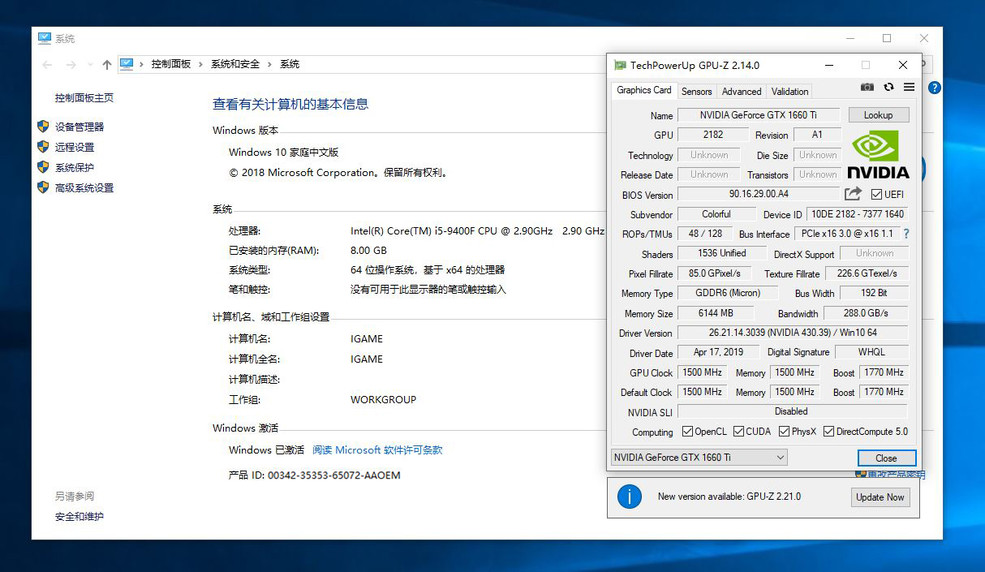Click the product ID text
This screenshot has height=572, width=985.
(314, 475)
